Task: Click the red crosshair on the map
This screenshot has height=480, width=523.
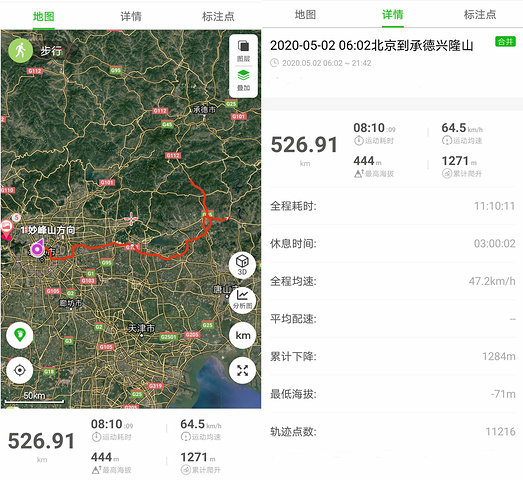Action: click(131, 218)
